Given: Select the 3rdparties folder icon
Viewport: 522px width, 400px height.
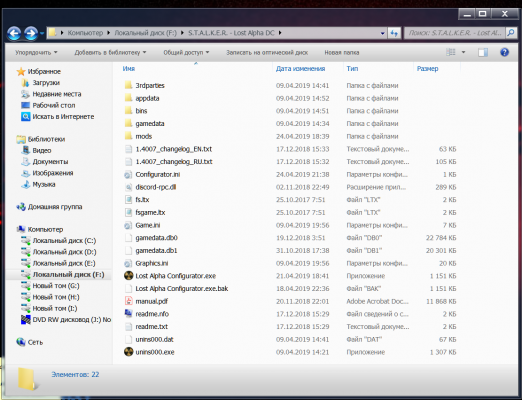Looking at the screenshot, I should tap(128, 85).
